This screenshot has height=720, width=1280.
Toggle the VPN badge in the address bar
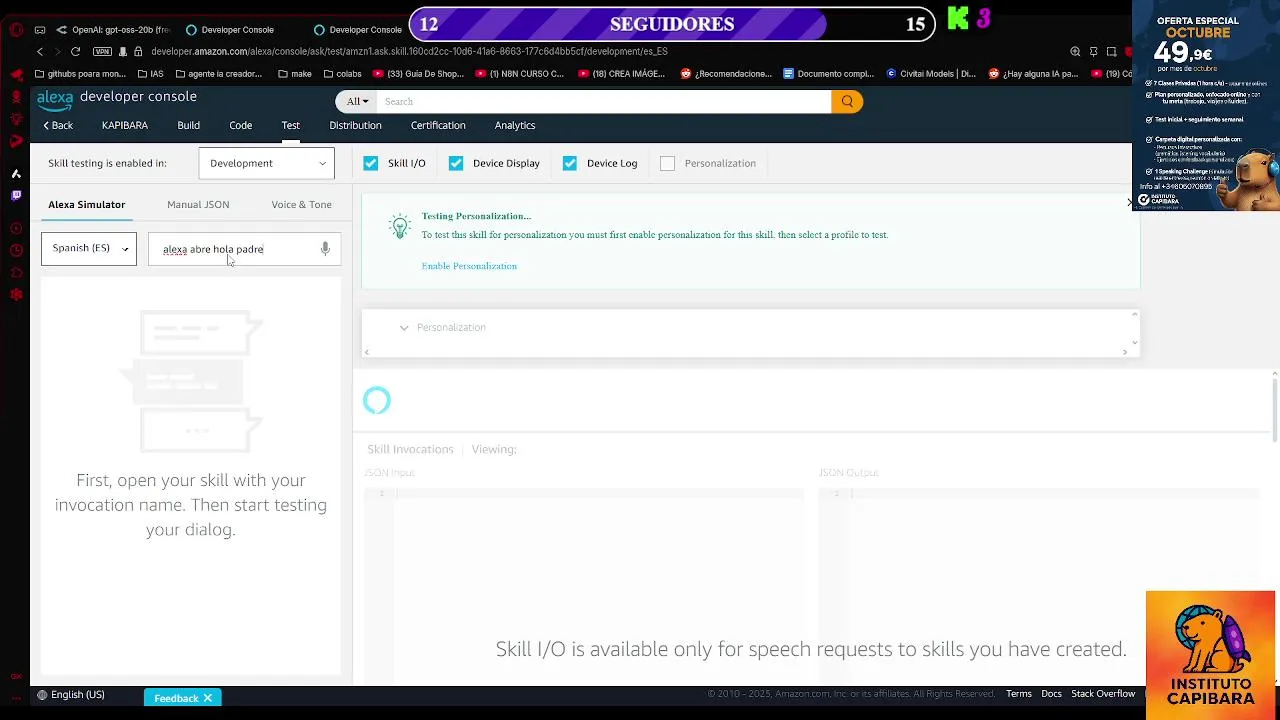102,51
